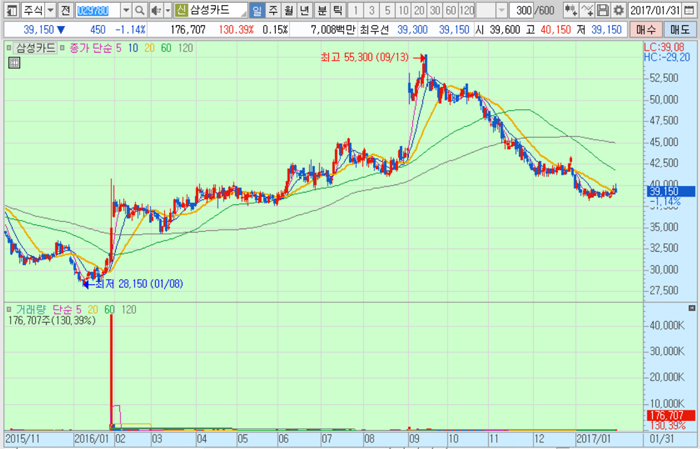Click the grid table icon below 삼성카드

(14, 62)
